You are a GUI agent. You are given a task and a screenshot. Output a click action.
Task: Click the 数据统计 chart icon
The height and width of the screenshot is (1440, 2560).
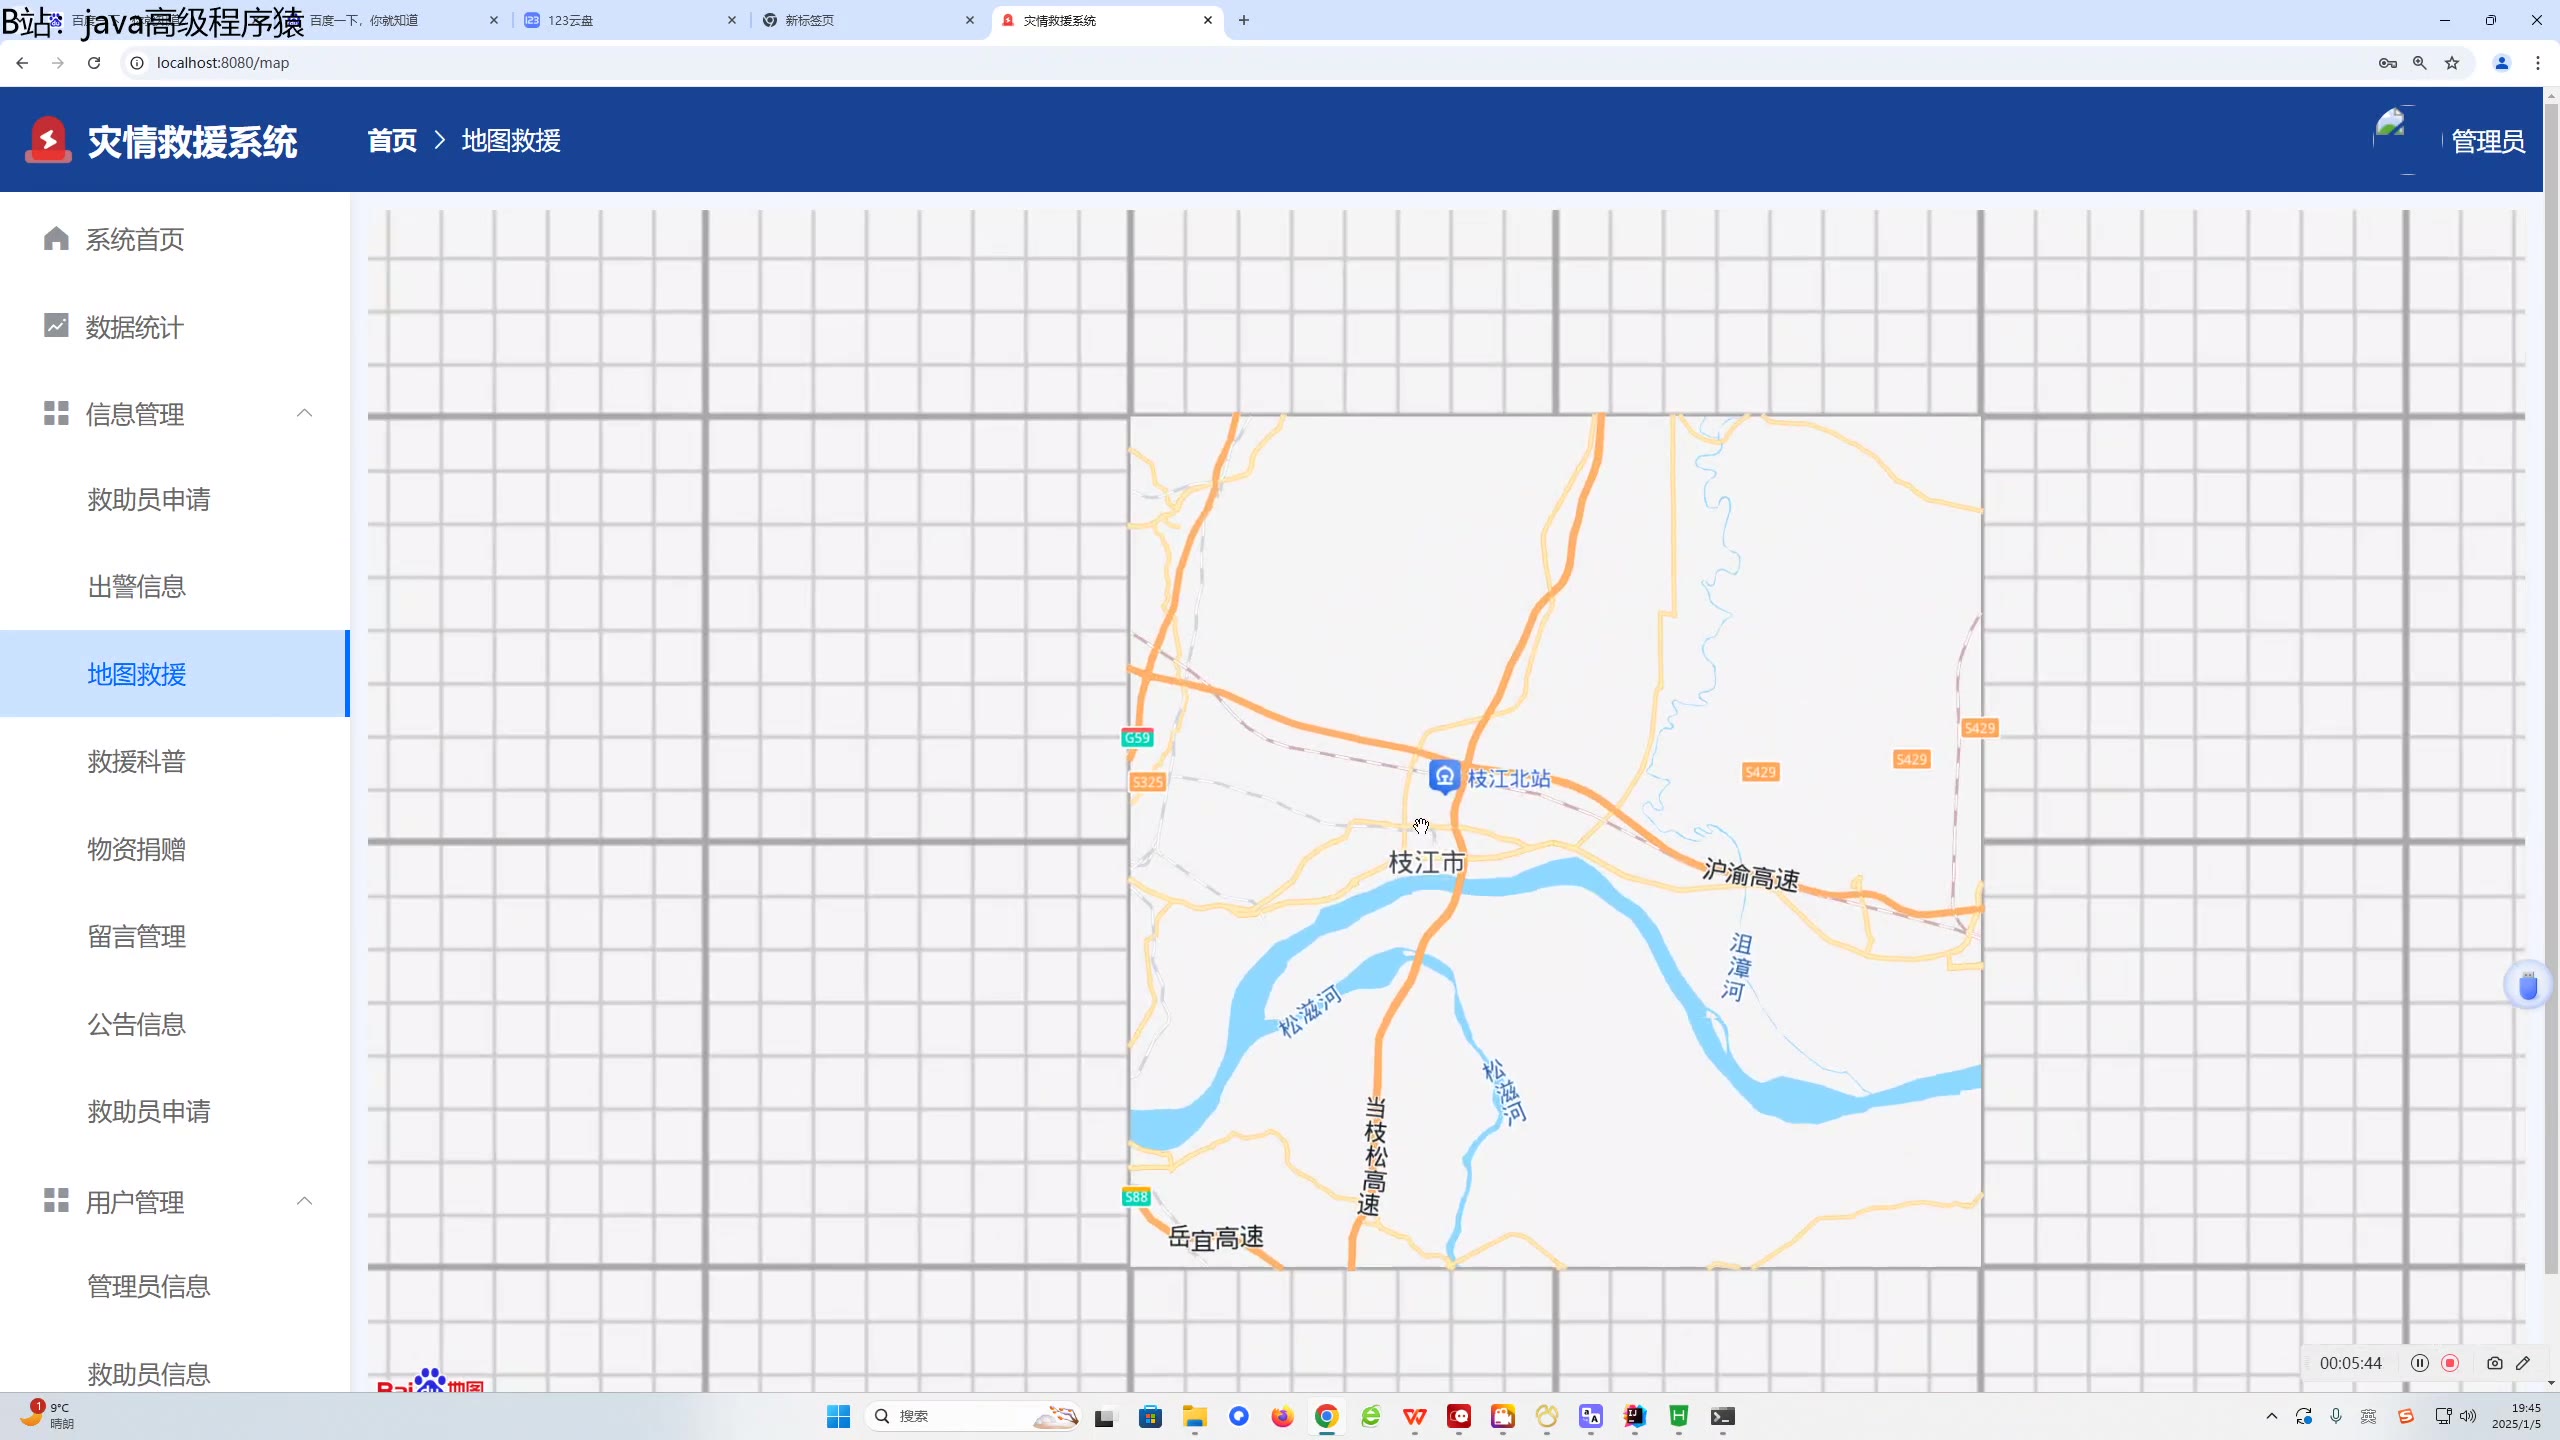pos(56,326)
